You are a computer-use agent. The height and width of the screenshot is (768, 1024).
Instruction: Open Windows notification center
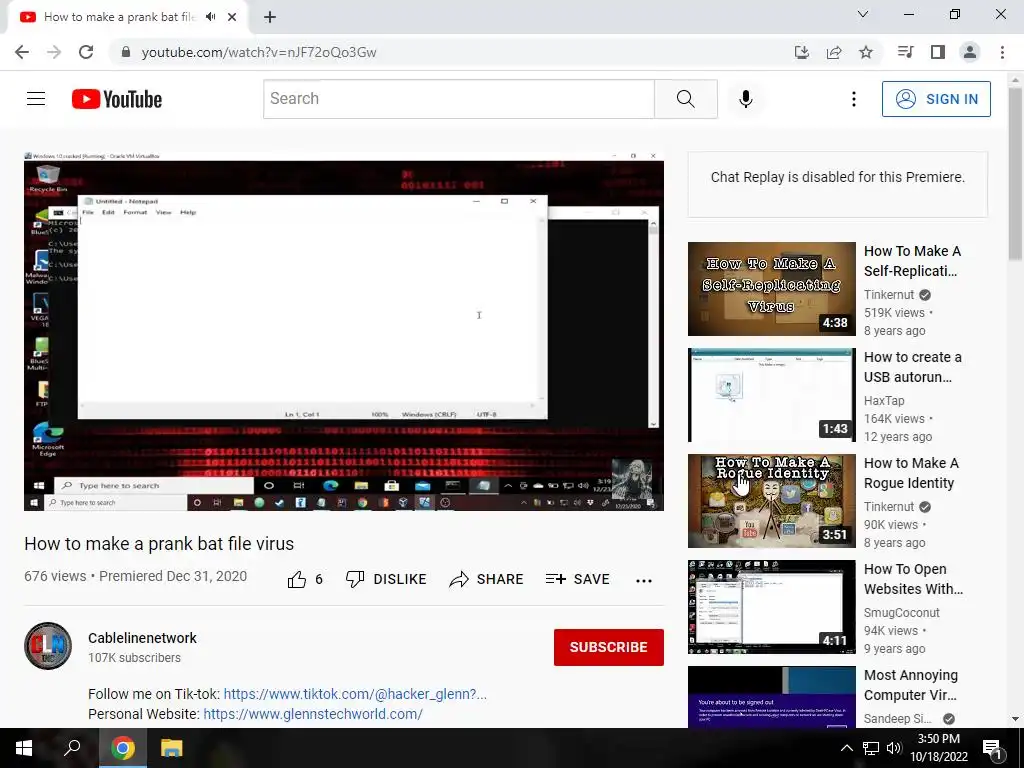coord(991,748)
